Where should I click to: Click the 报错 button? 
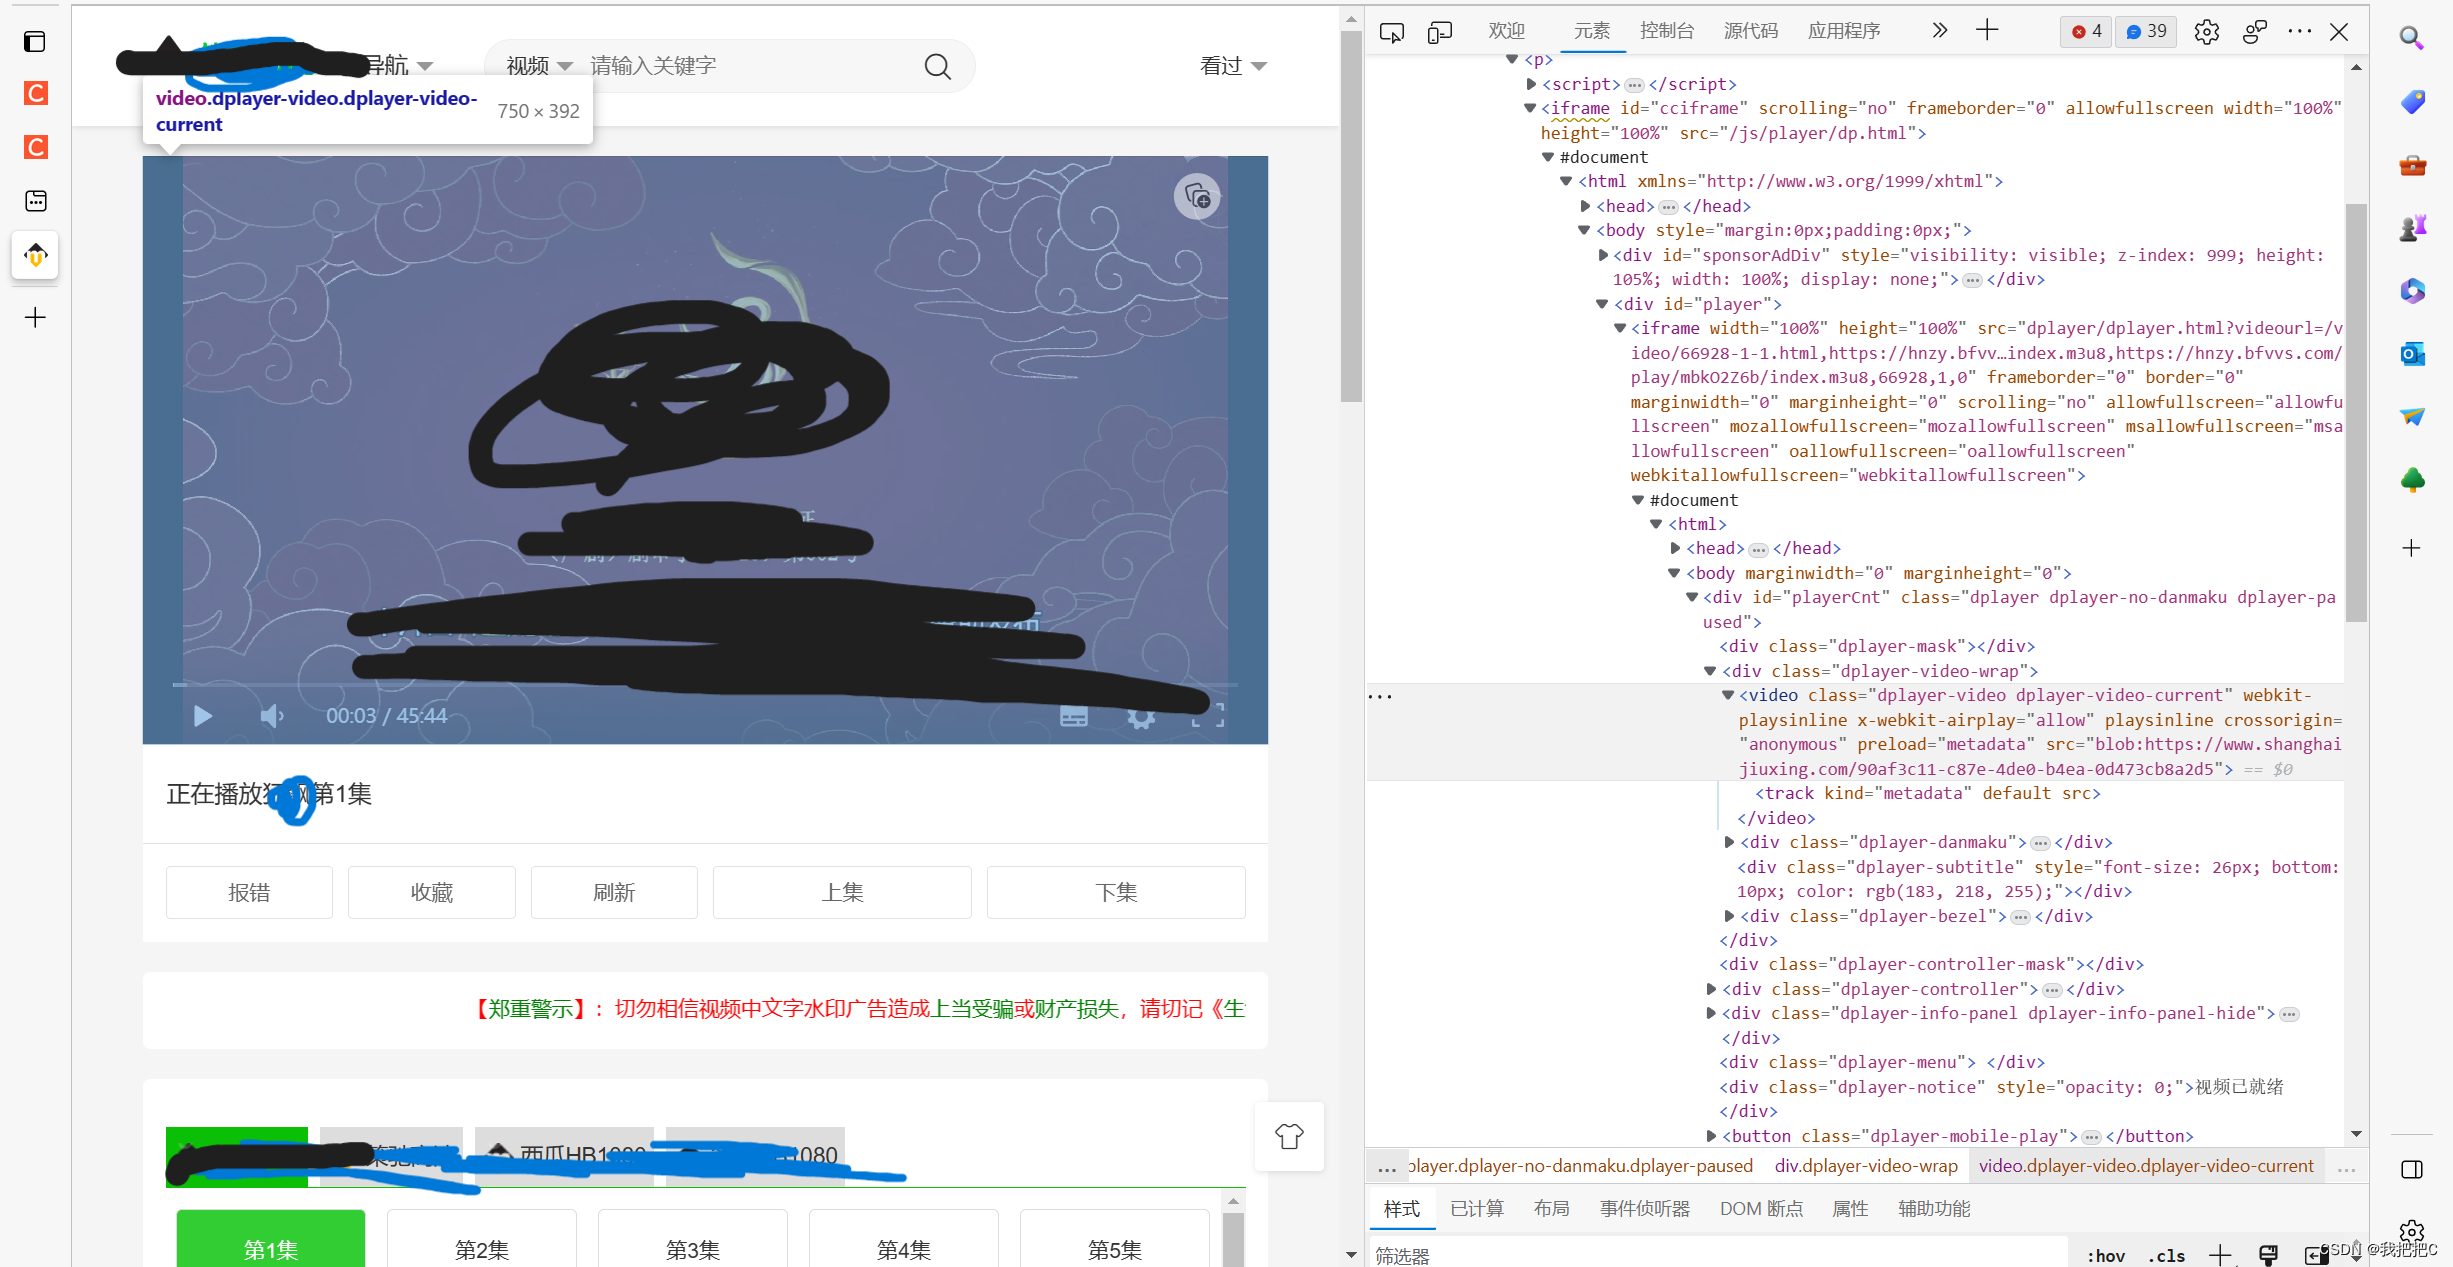click(249, 892)
